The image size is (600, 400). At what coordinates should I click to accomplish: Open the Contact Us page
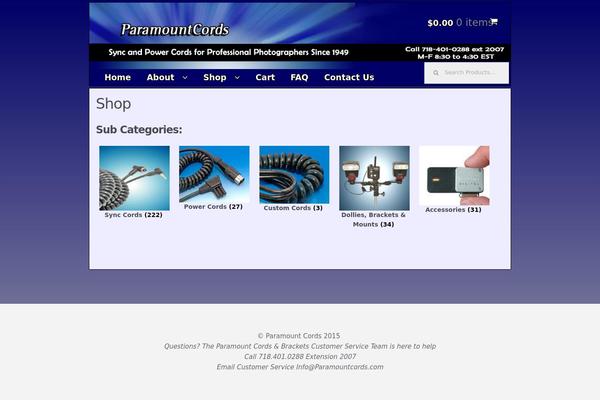[x=349, y=77]
